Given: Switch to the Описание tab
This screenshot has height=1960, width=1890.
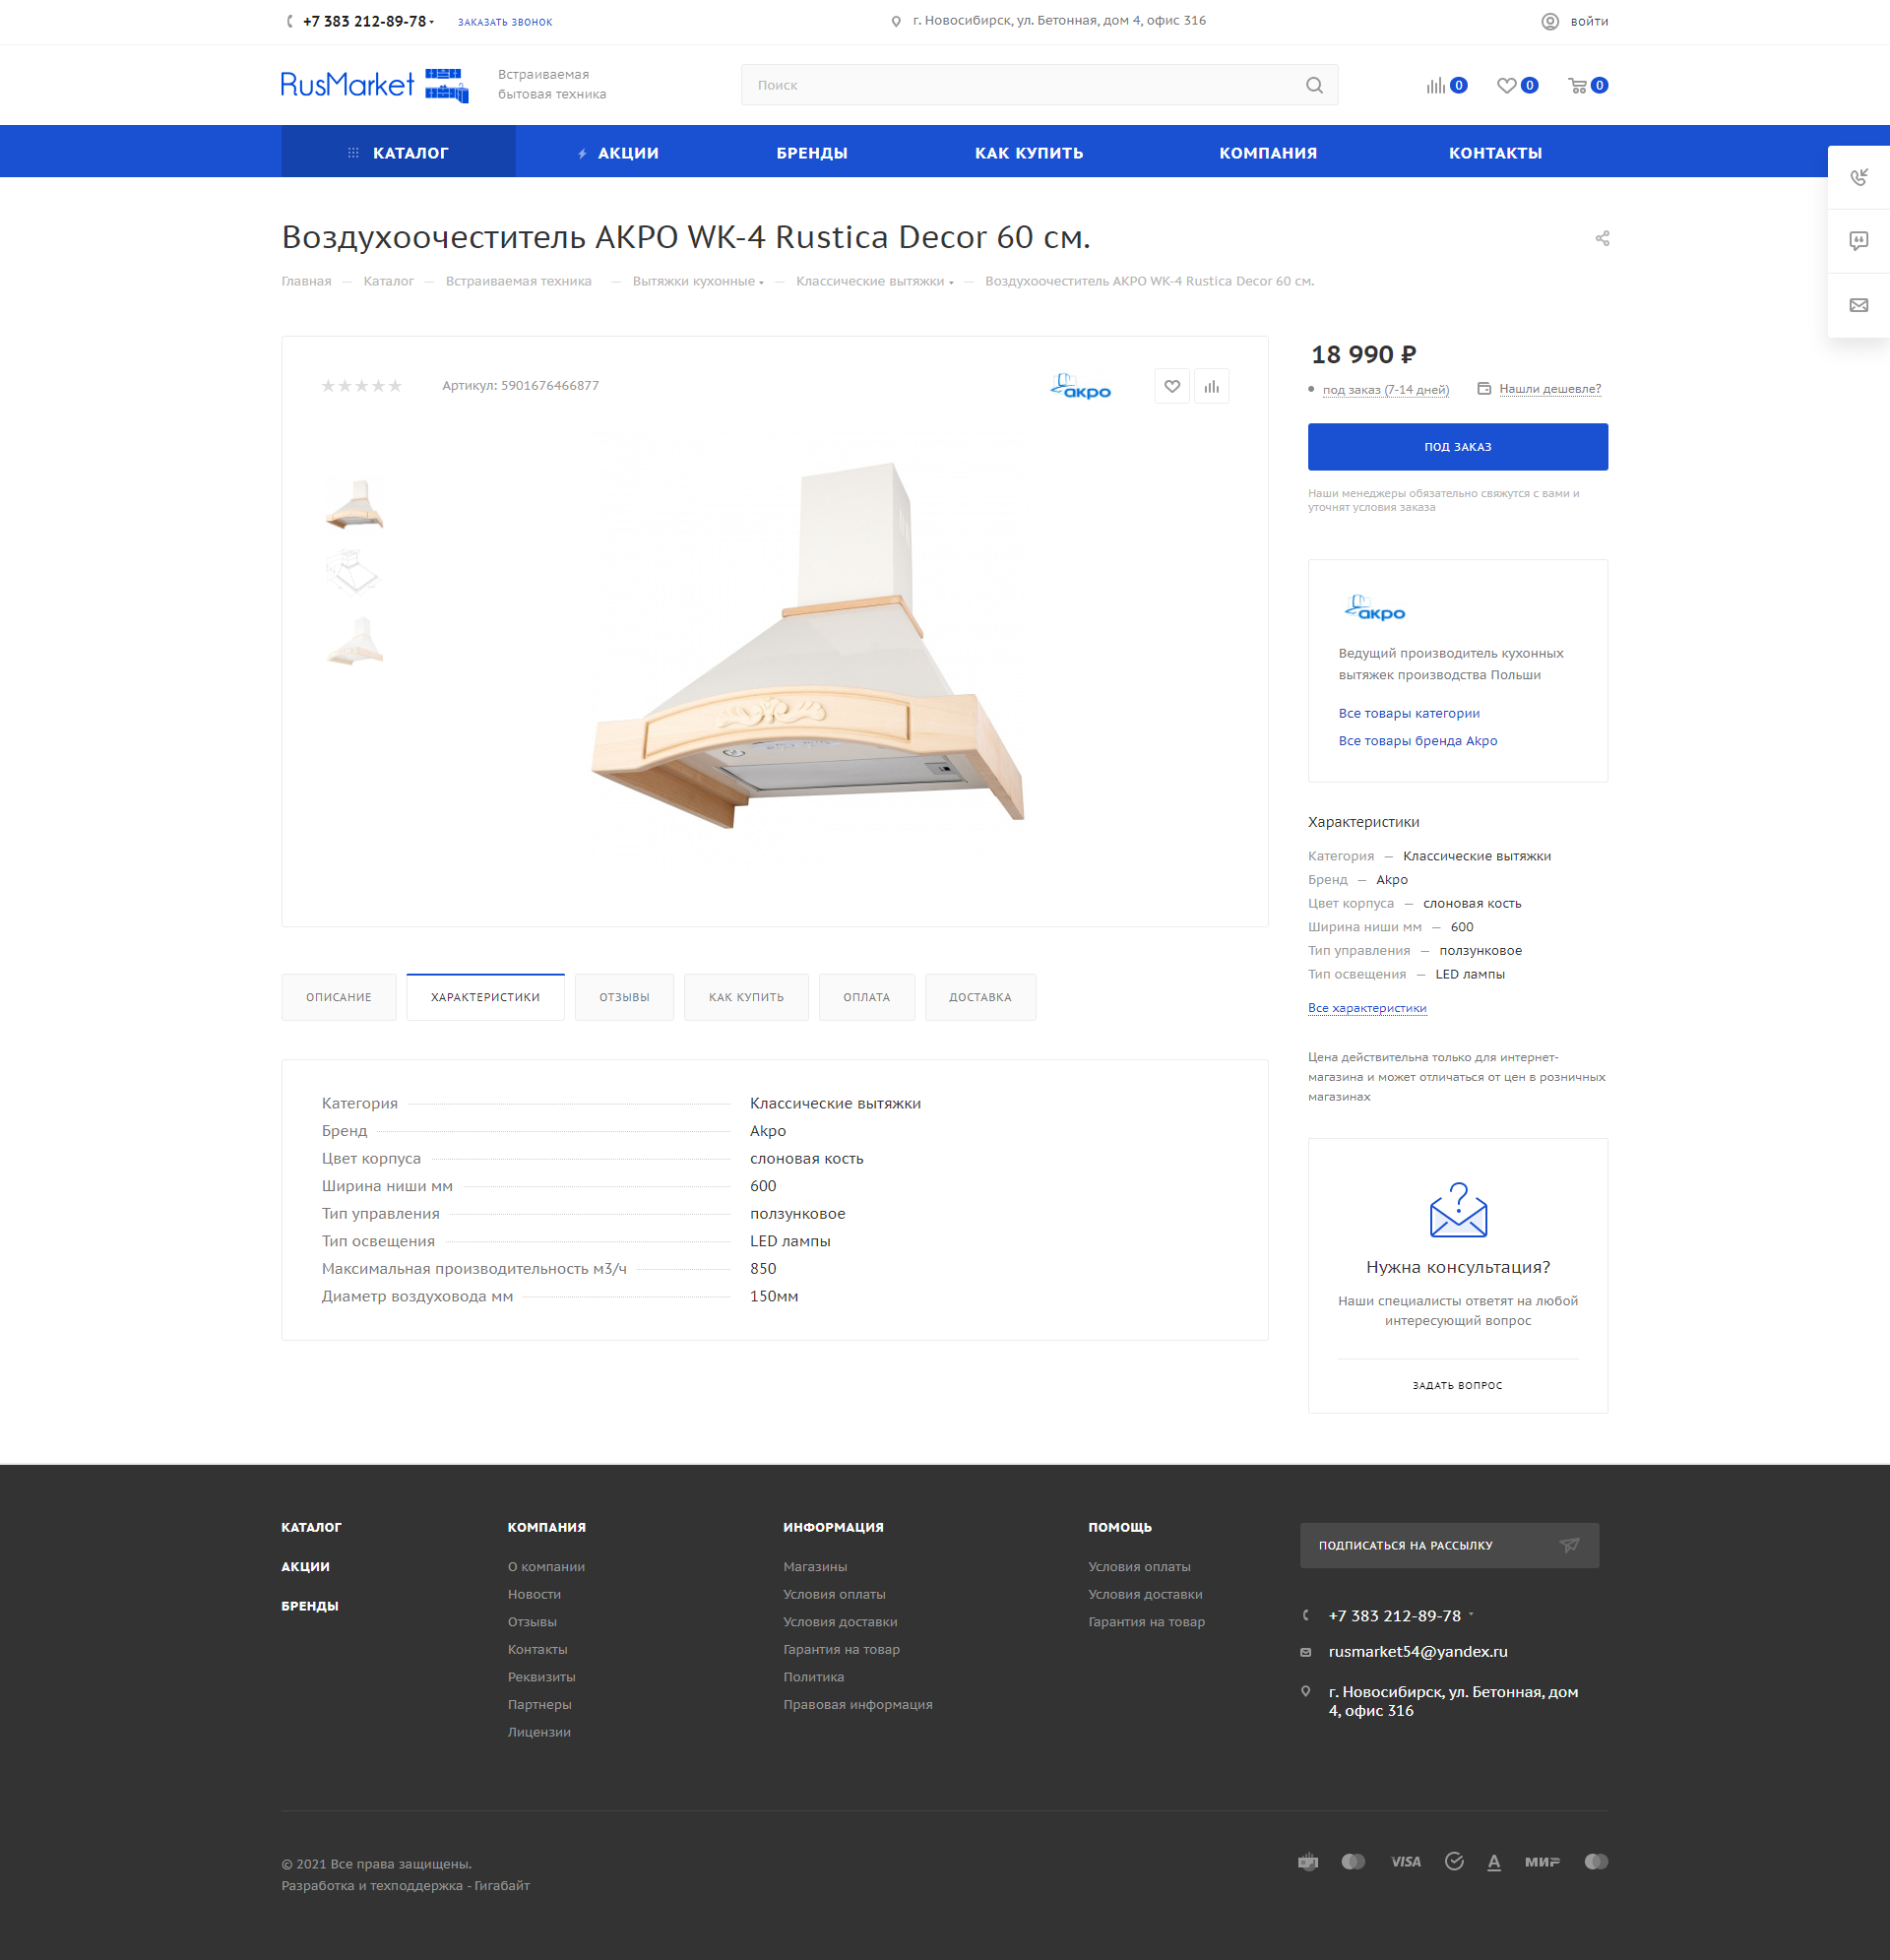Looking at the screenshot, I should (338, 997).
